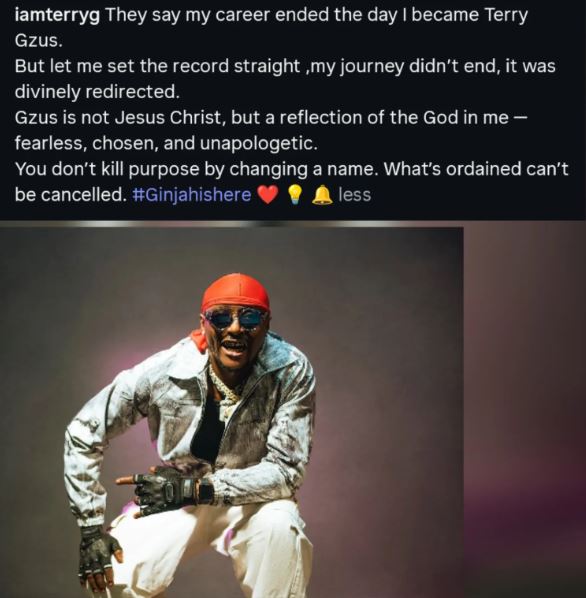Screen dimensions: 586x598
Task: Click the light bulb emoji
Action: 294,195
